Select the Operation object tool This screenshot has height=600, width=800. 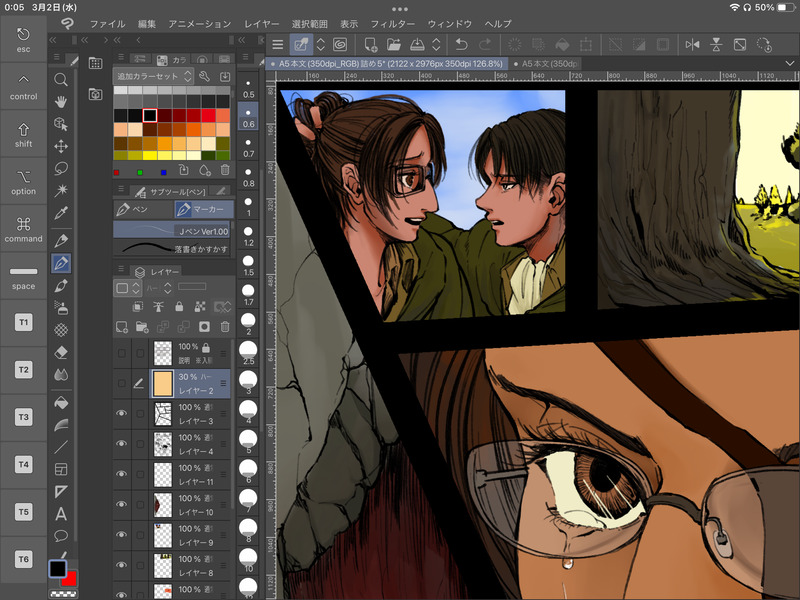[61, 124]
